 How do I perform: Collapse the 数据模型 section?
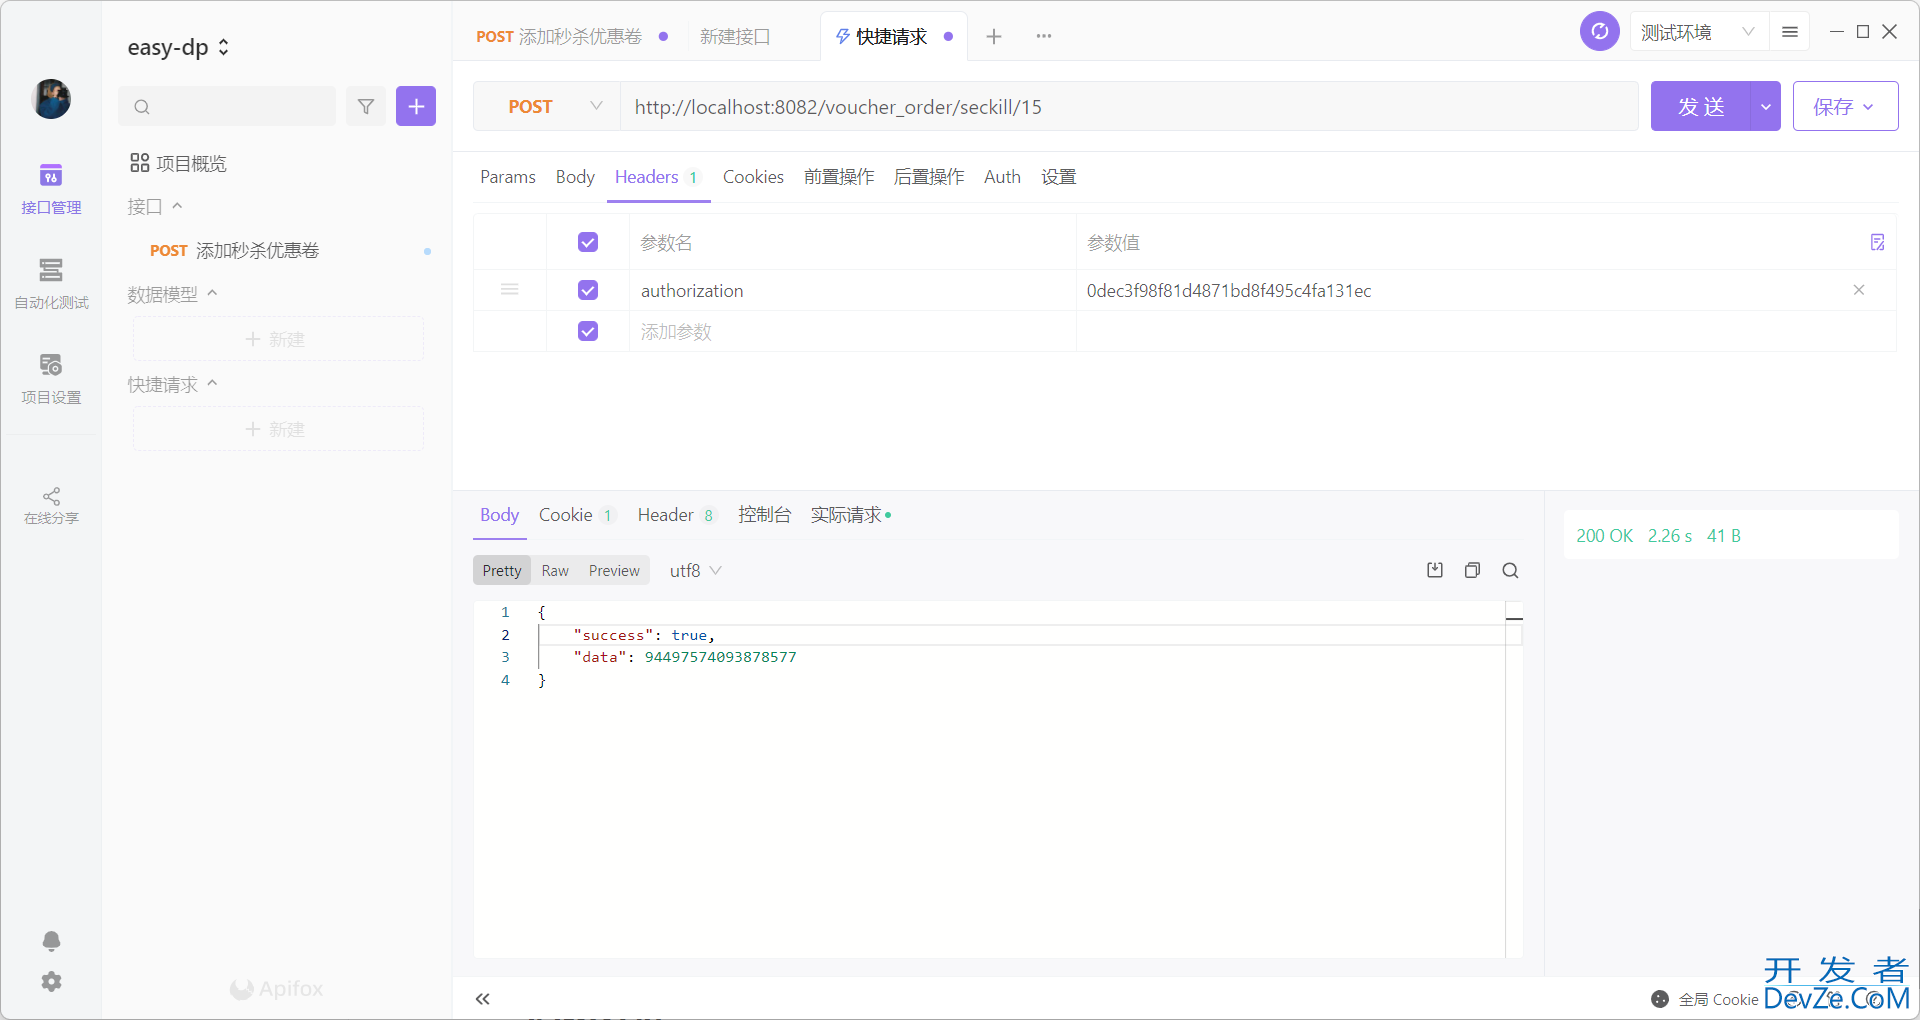pos(172,294)
